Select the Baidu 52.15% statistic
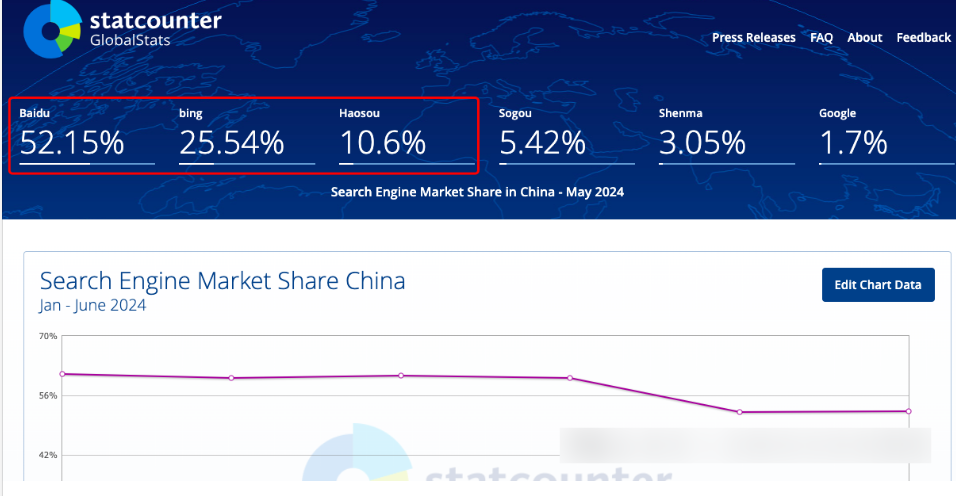956x496 pixels. tap(72, 143)
